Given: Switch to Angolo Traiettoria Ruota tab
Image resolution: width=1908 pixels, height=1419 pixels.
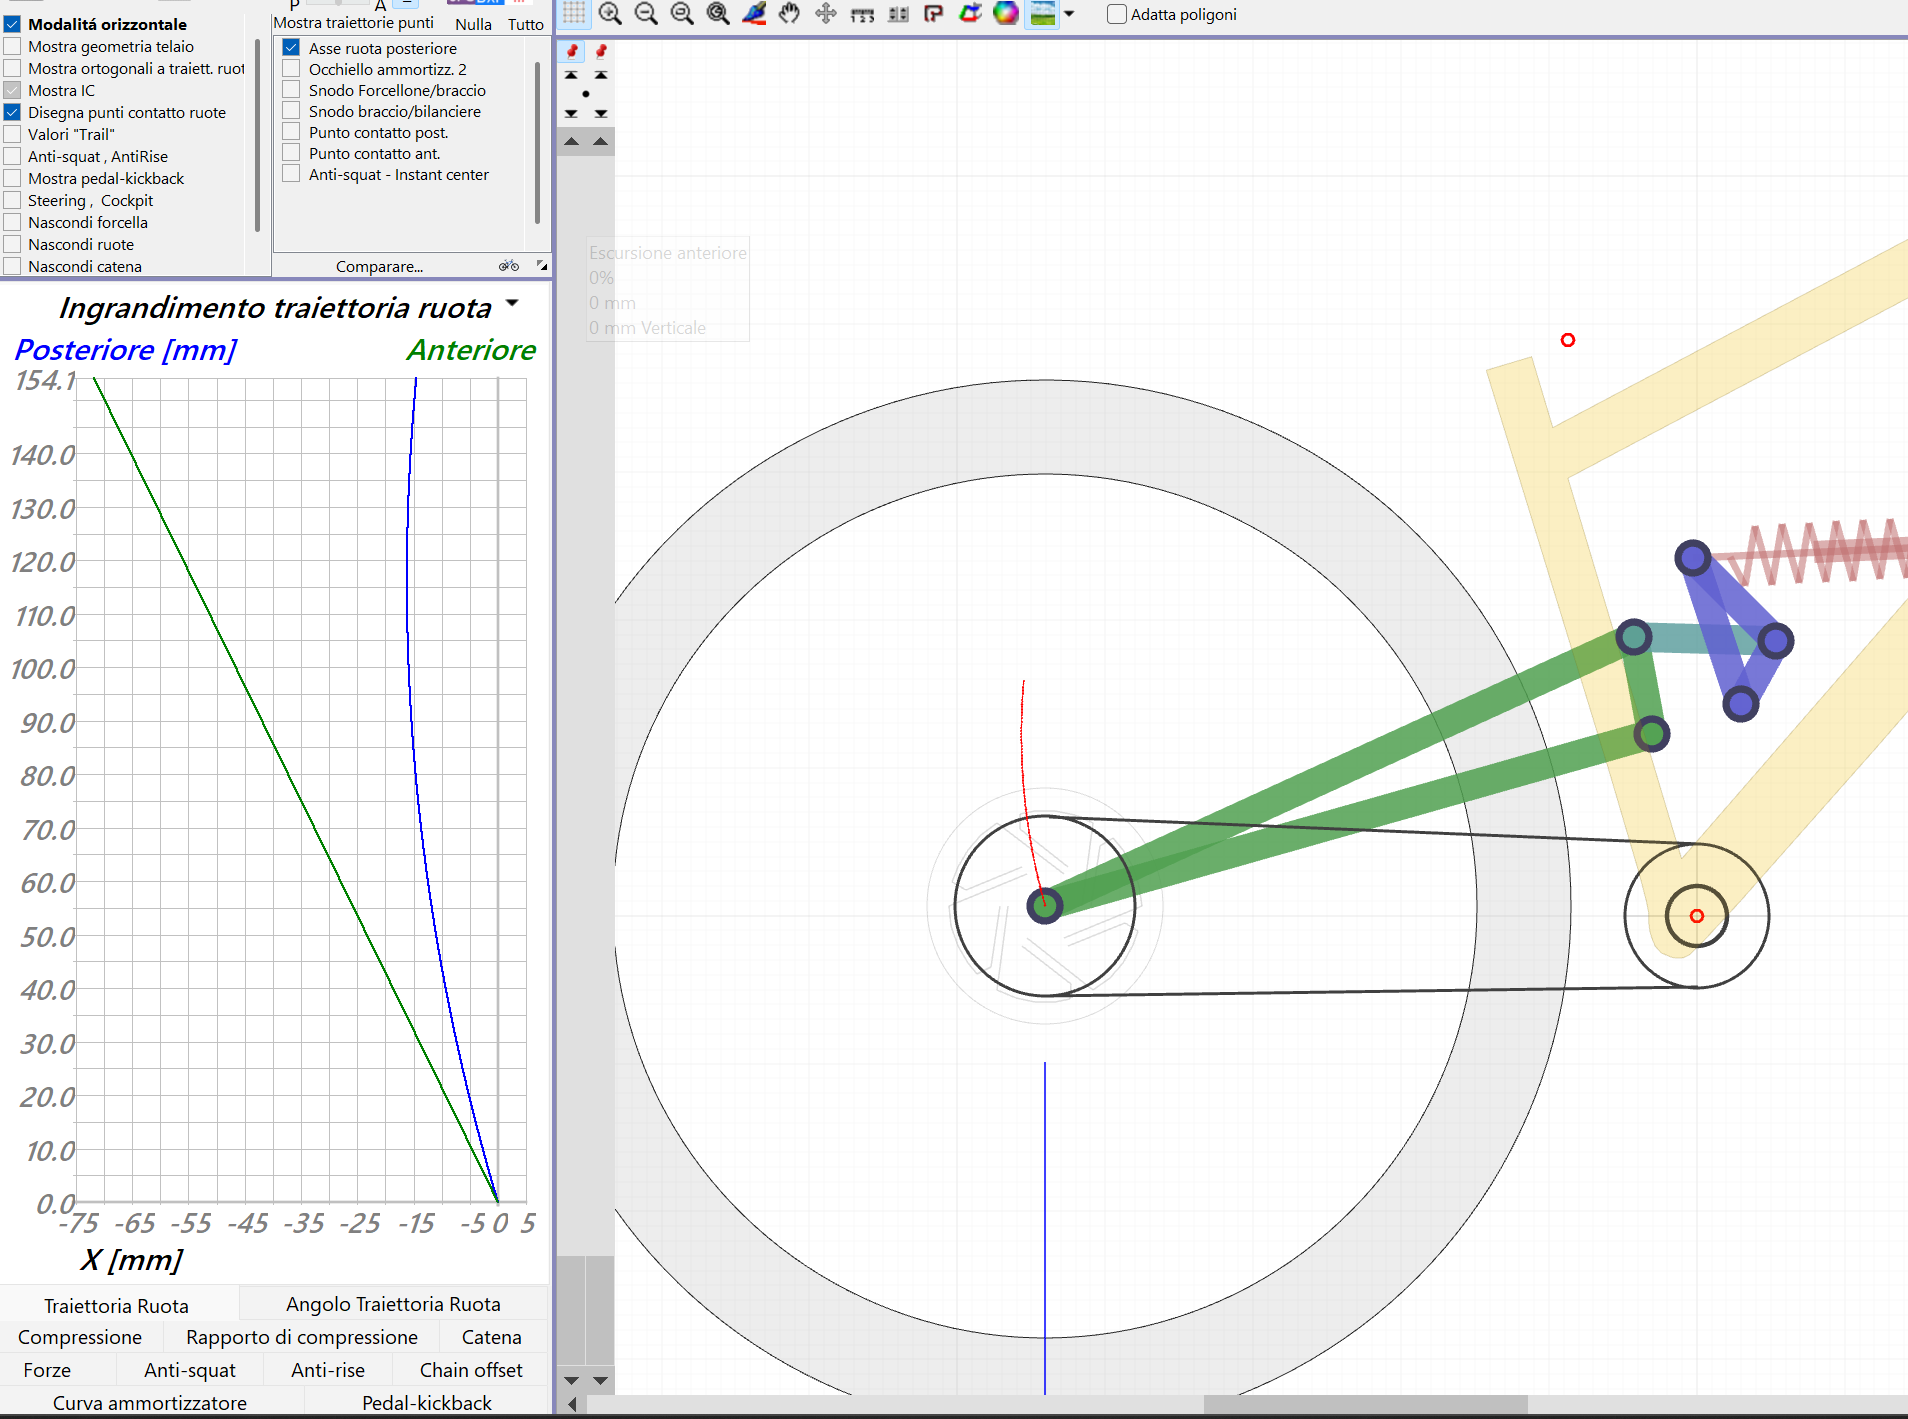Looking at the screenshot, I should tap(393, 1304).
